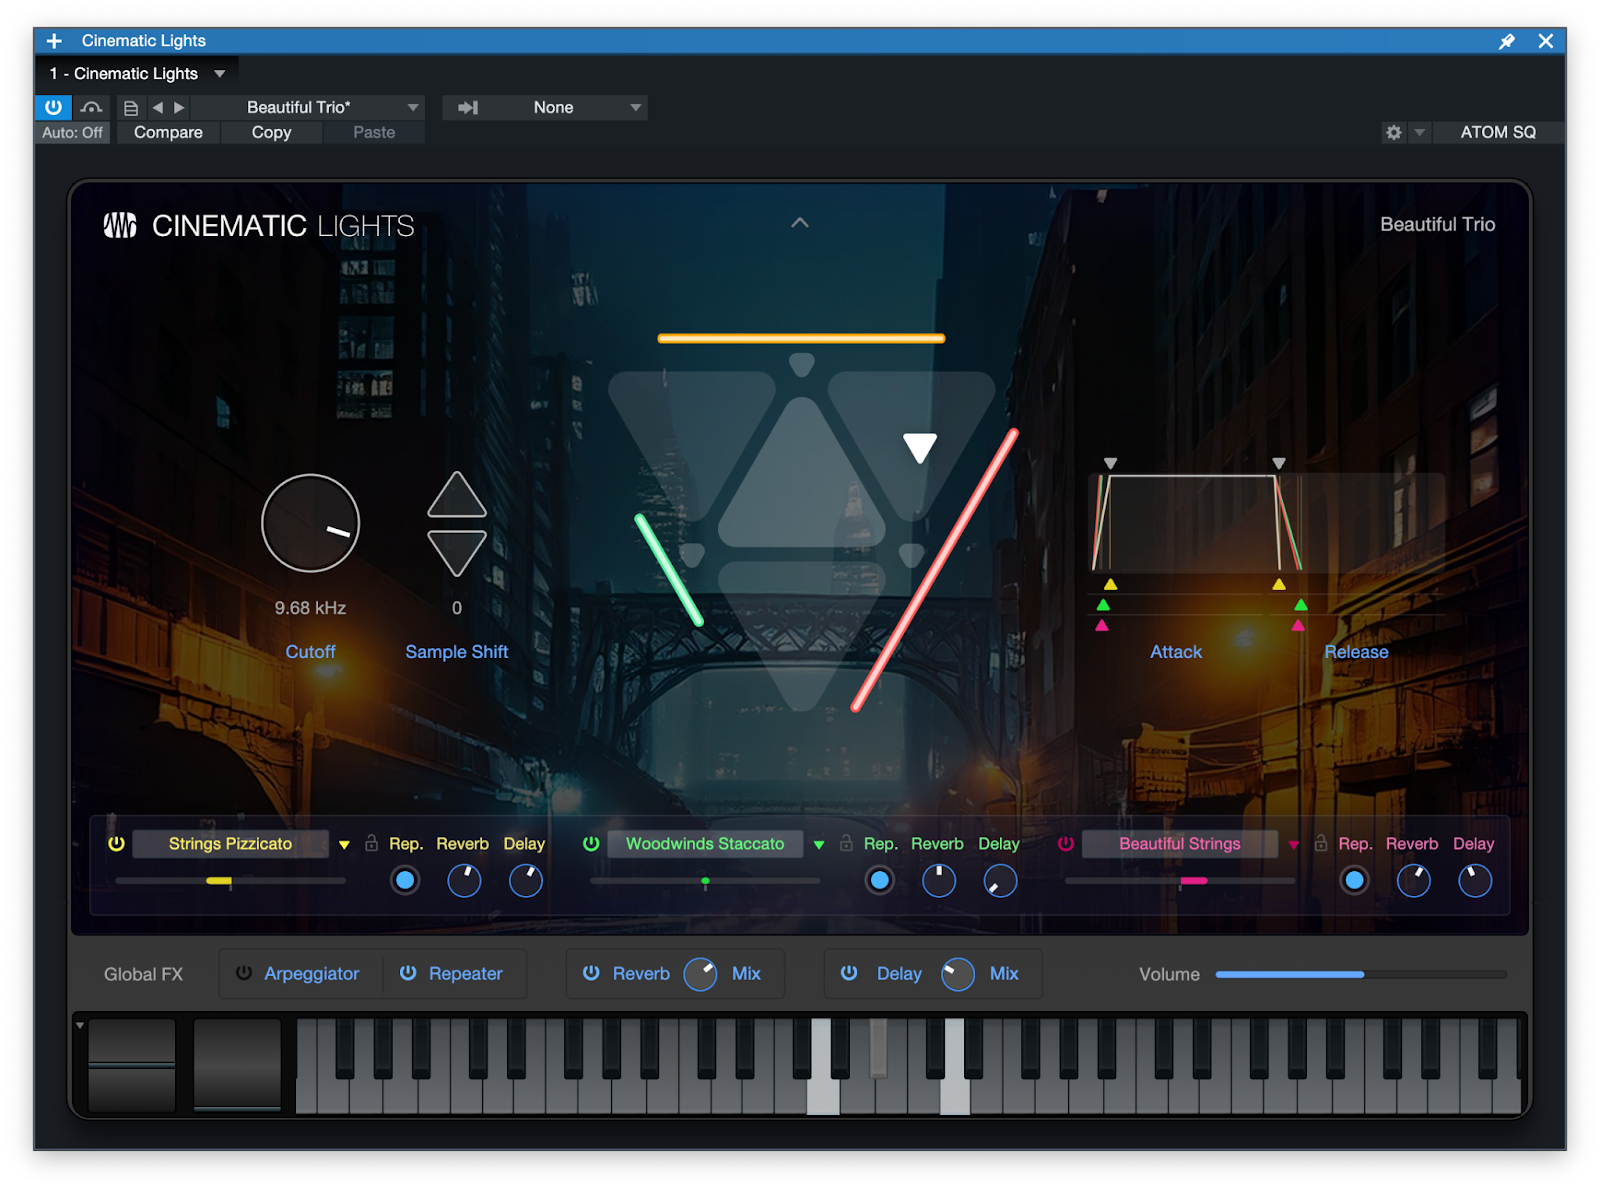The height and width of the screenshot is (1190, 1600).
Task: Toggle Rep. button of Woodwinds Staccato
Action: pos(880,880)
